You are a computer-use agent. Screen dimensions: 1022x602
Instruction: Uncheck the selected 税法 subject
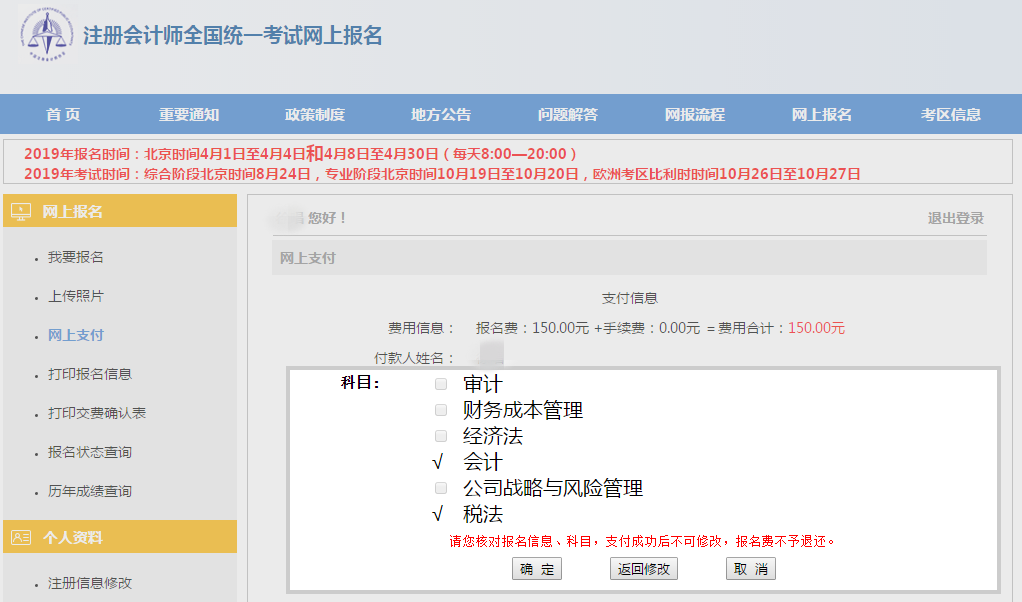coord(439,514)
